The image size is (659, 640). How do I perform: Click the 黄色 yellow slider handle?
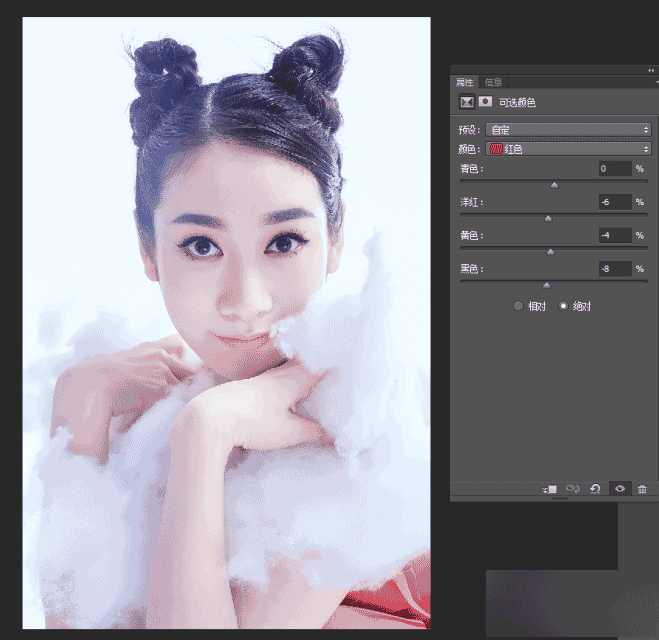[x=550, y=252]
